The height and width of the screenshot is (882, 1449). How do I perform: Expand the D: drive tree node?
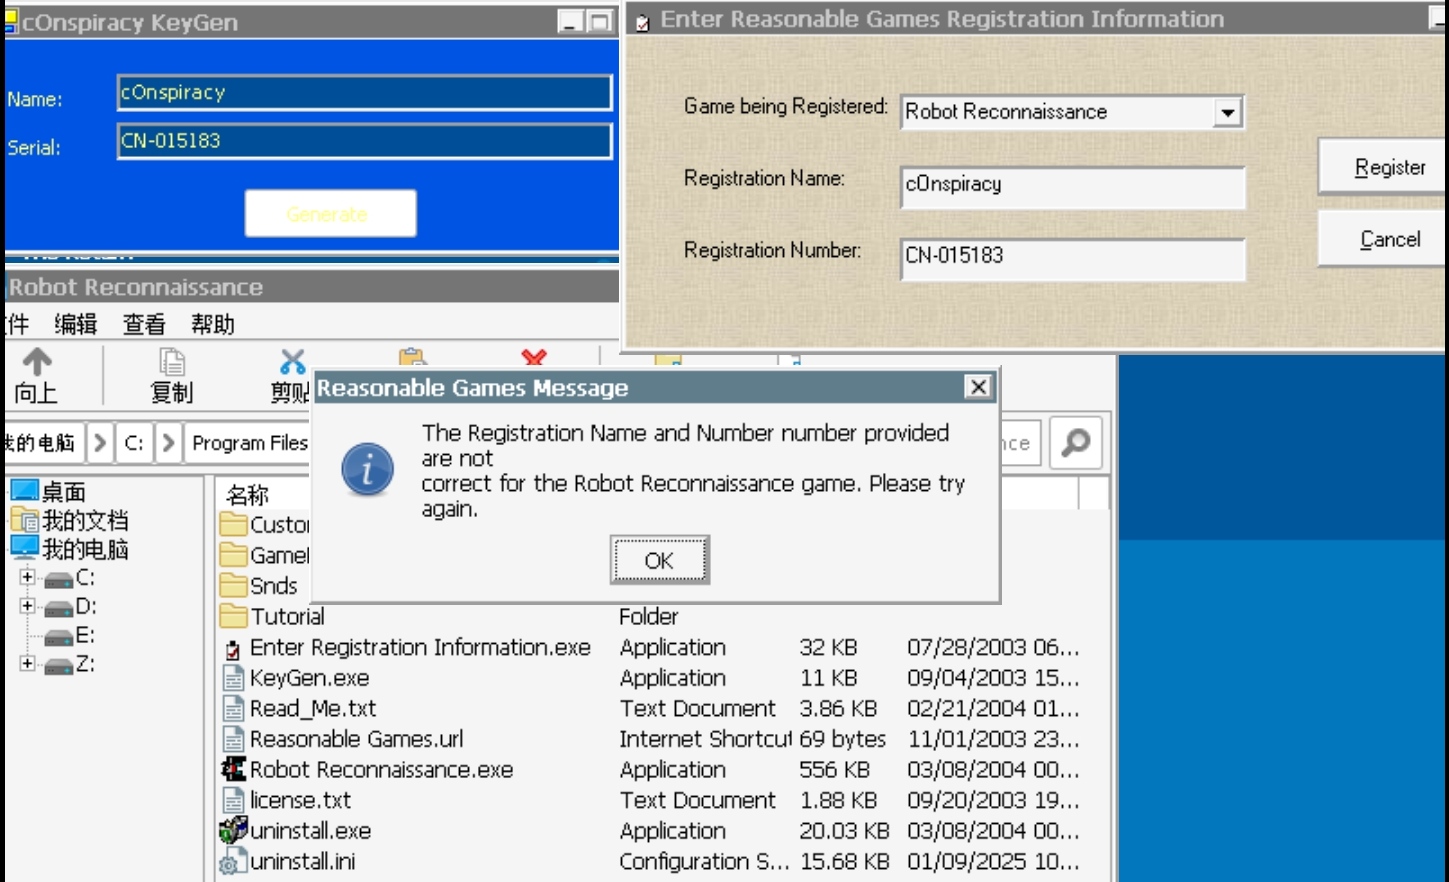tap(27, 606)
